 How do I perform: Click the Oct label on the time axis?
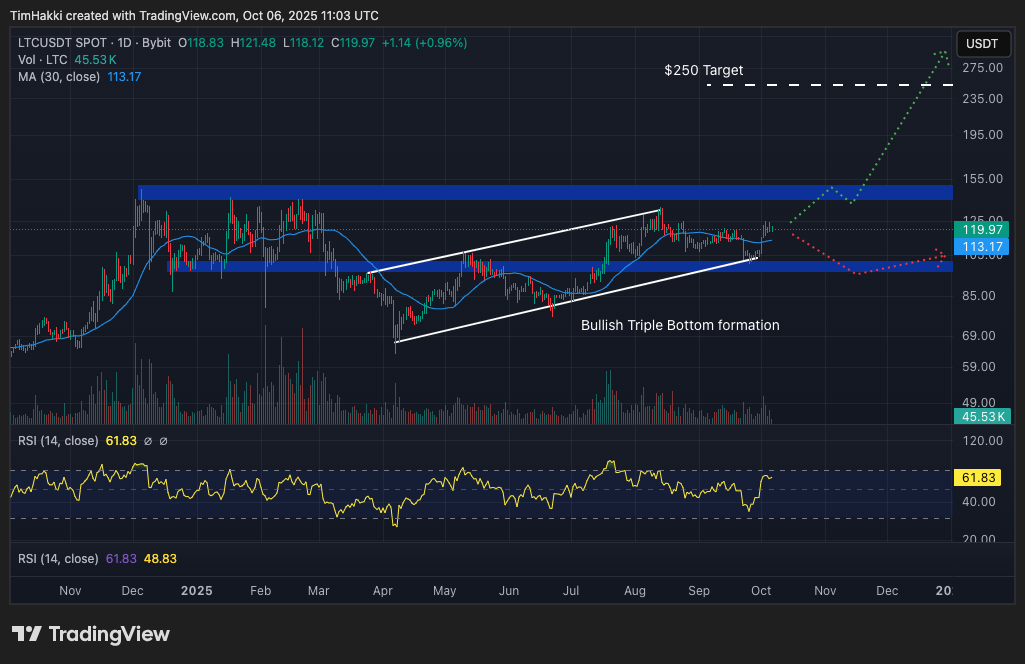(761, 591)
